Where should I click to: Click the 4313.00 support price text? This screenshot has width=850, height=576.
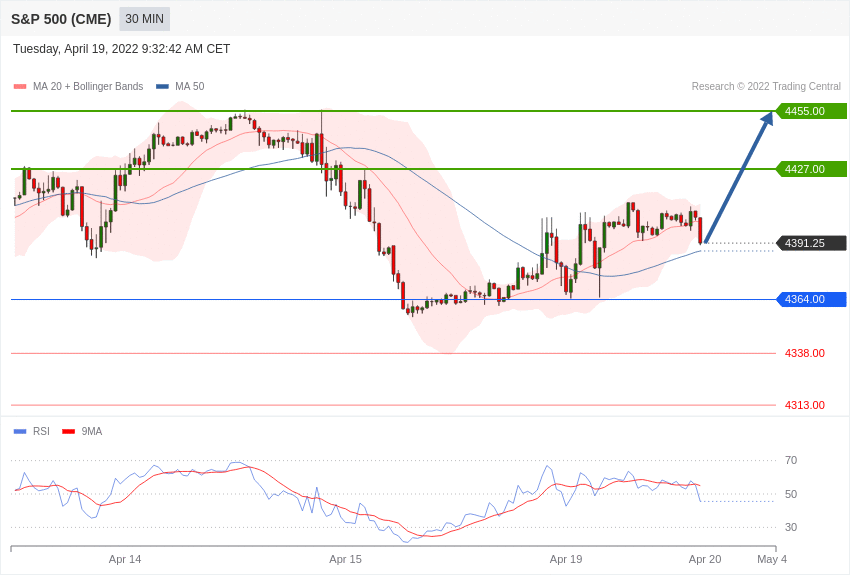(804, 405)
